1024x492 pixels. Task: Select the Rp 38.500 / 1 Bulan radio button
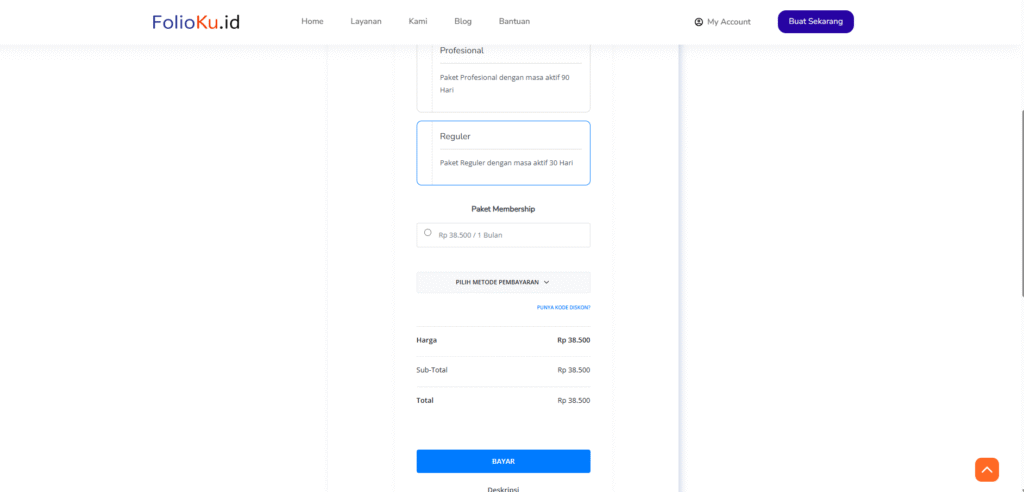(x=428, y=233)
